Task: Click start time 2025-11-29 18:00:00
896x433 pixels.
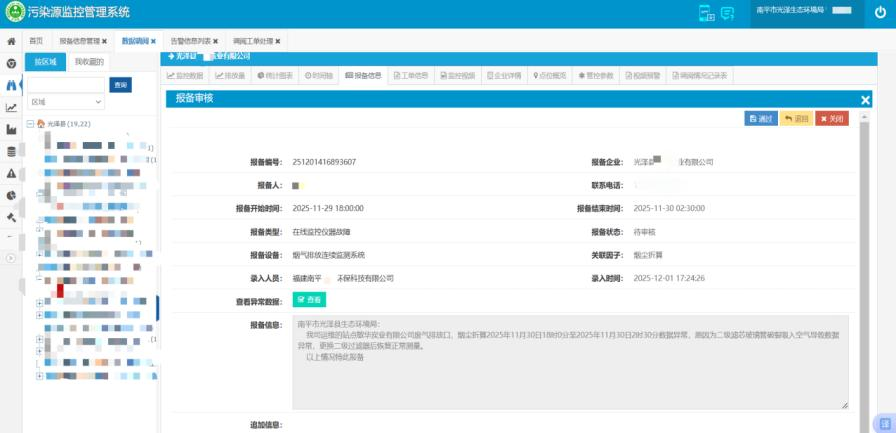Action: click(x=328, y=209)
